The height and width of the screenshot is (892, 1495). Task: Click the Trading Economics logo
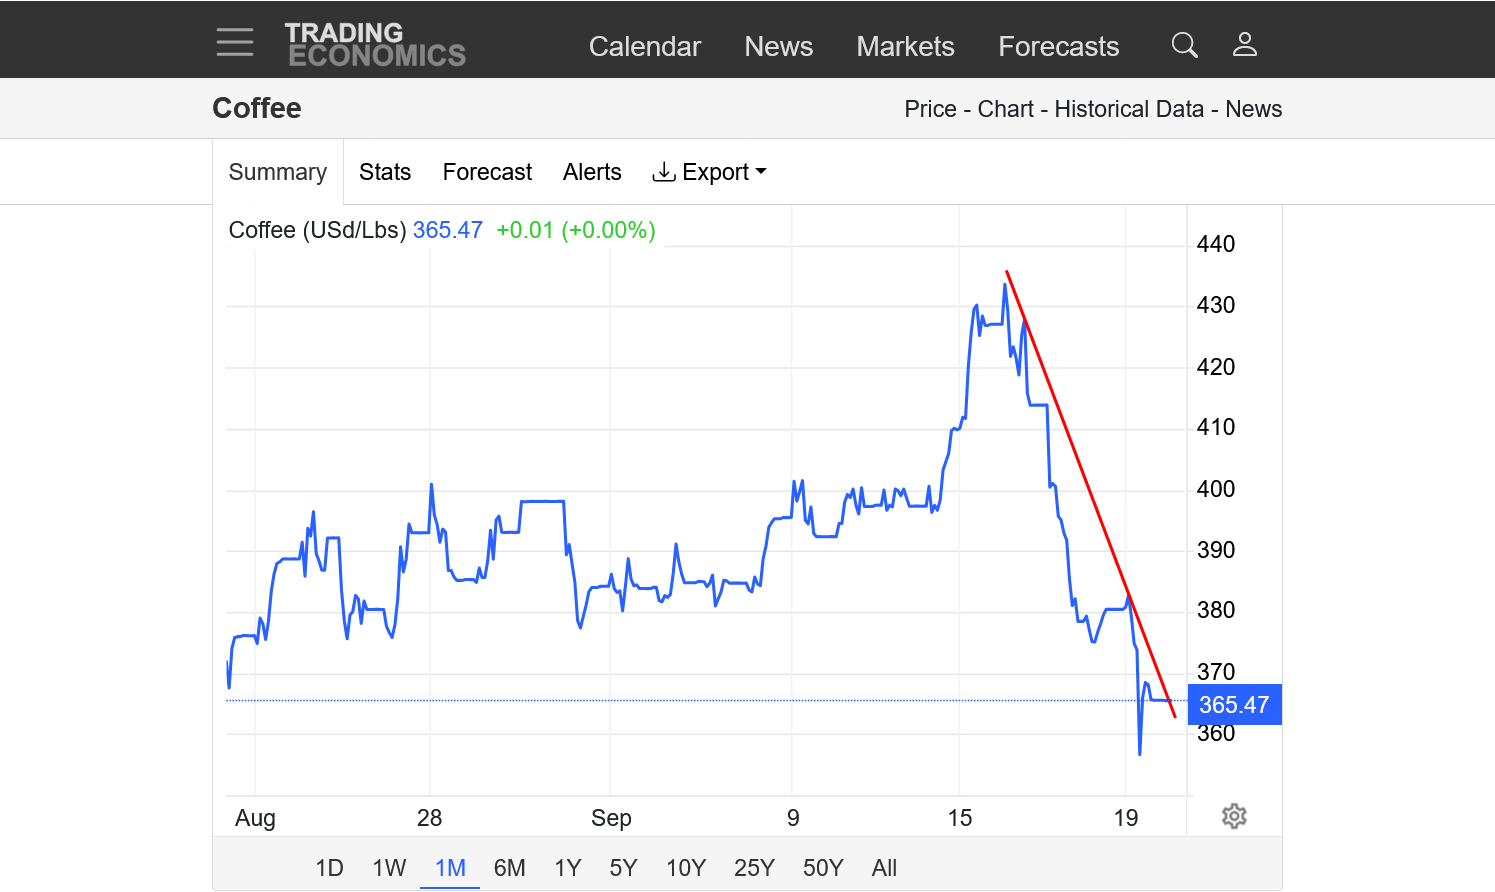(375, 45)
